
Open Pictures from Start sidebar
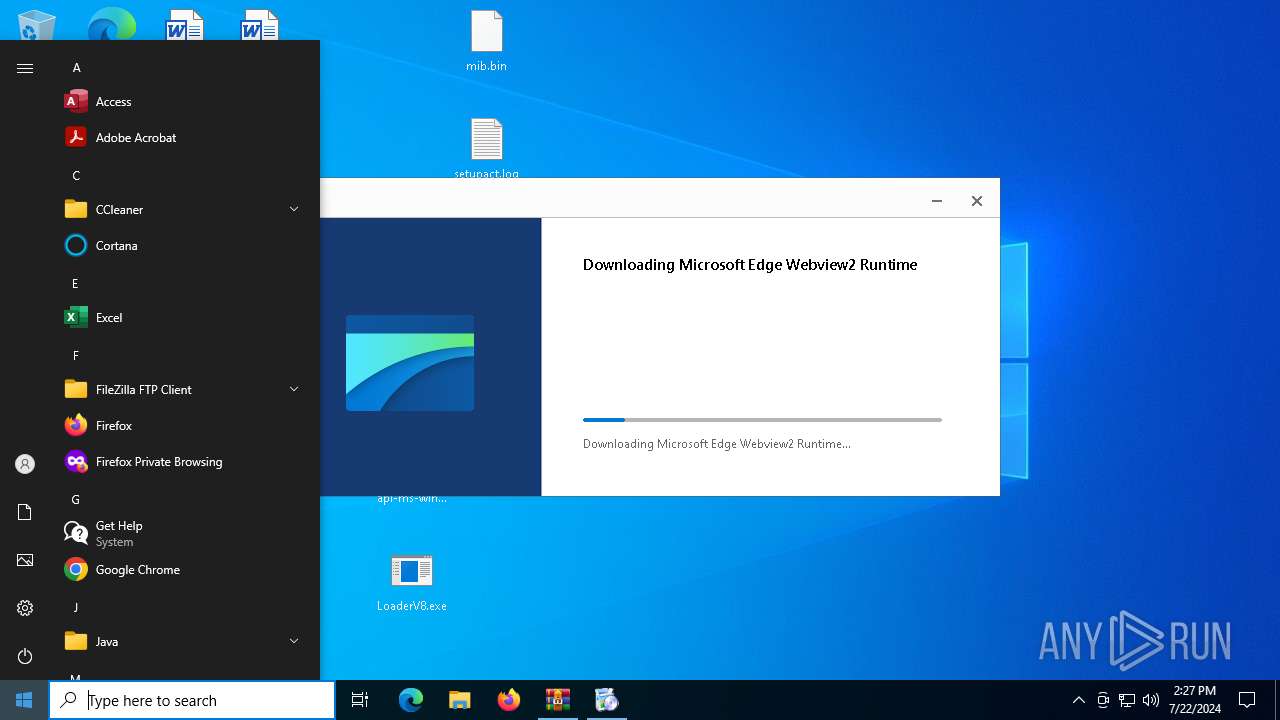point(25,560)
